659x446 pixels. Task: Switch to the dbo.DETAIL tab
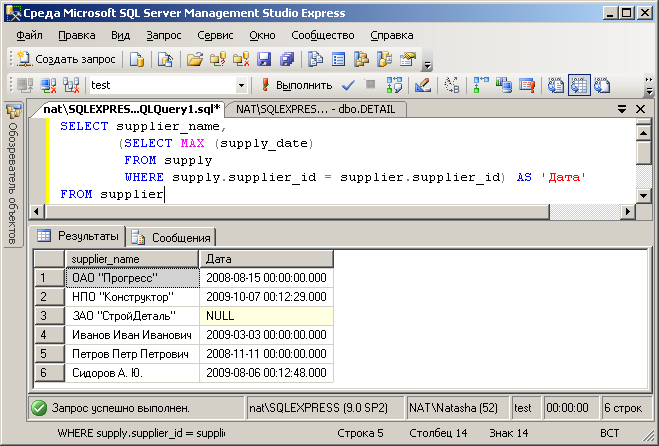point(316,109)
